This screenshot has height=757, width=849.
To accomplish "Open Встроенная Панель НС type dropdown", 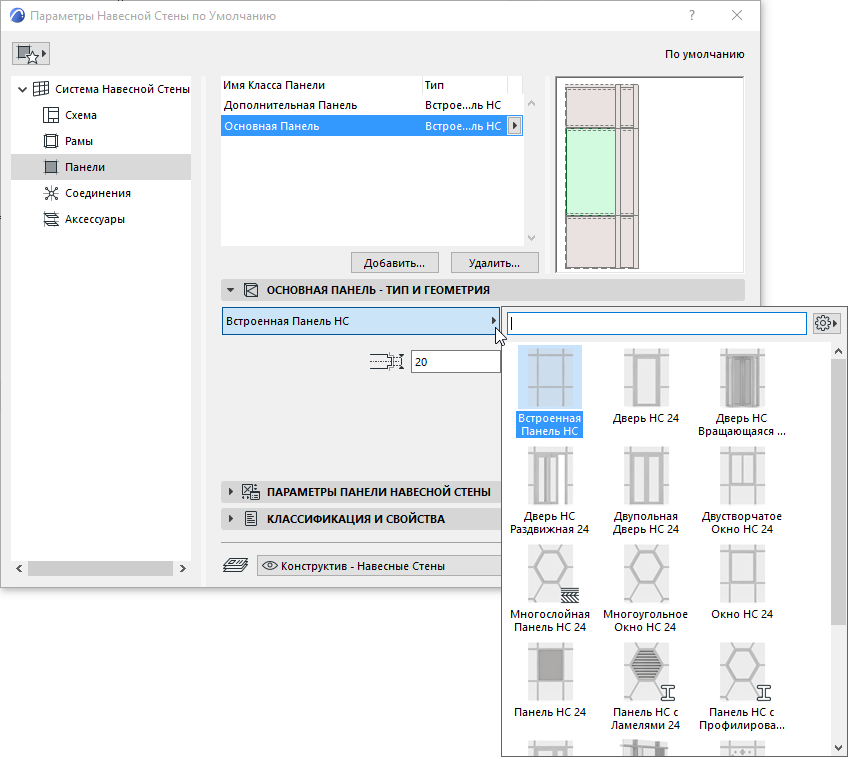I will 361,321.
